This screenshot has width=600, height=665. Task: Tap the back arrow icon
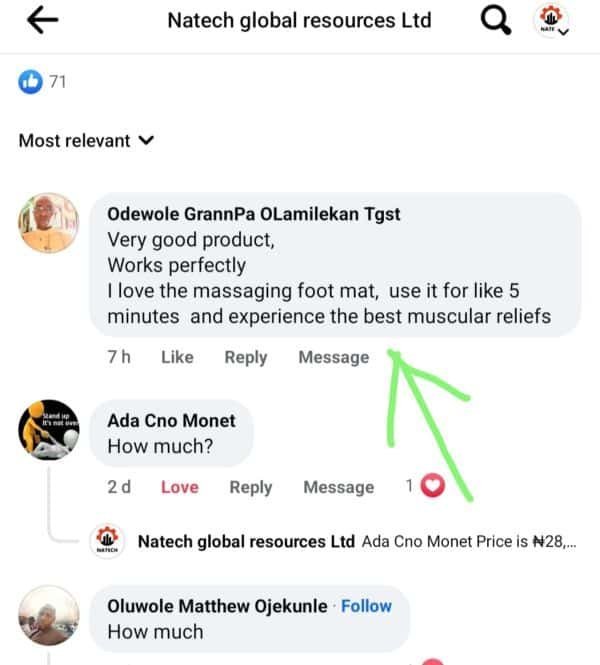41,21
